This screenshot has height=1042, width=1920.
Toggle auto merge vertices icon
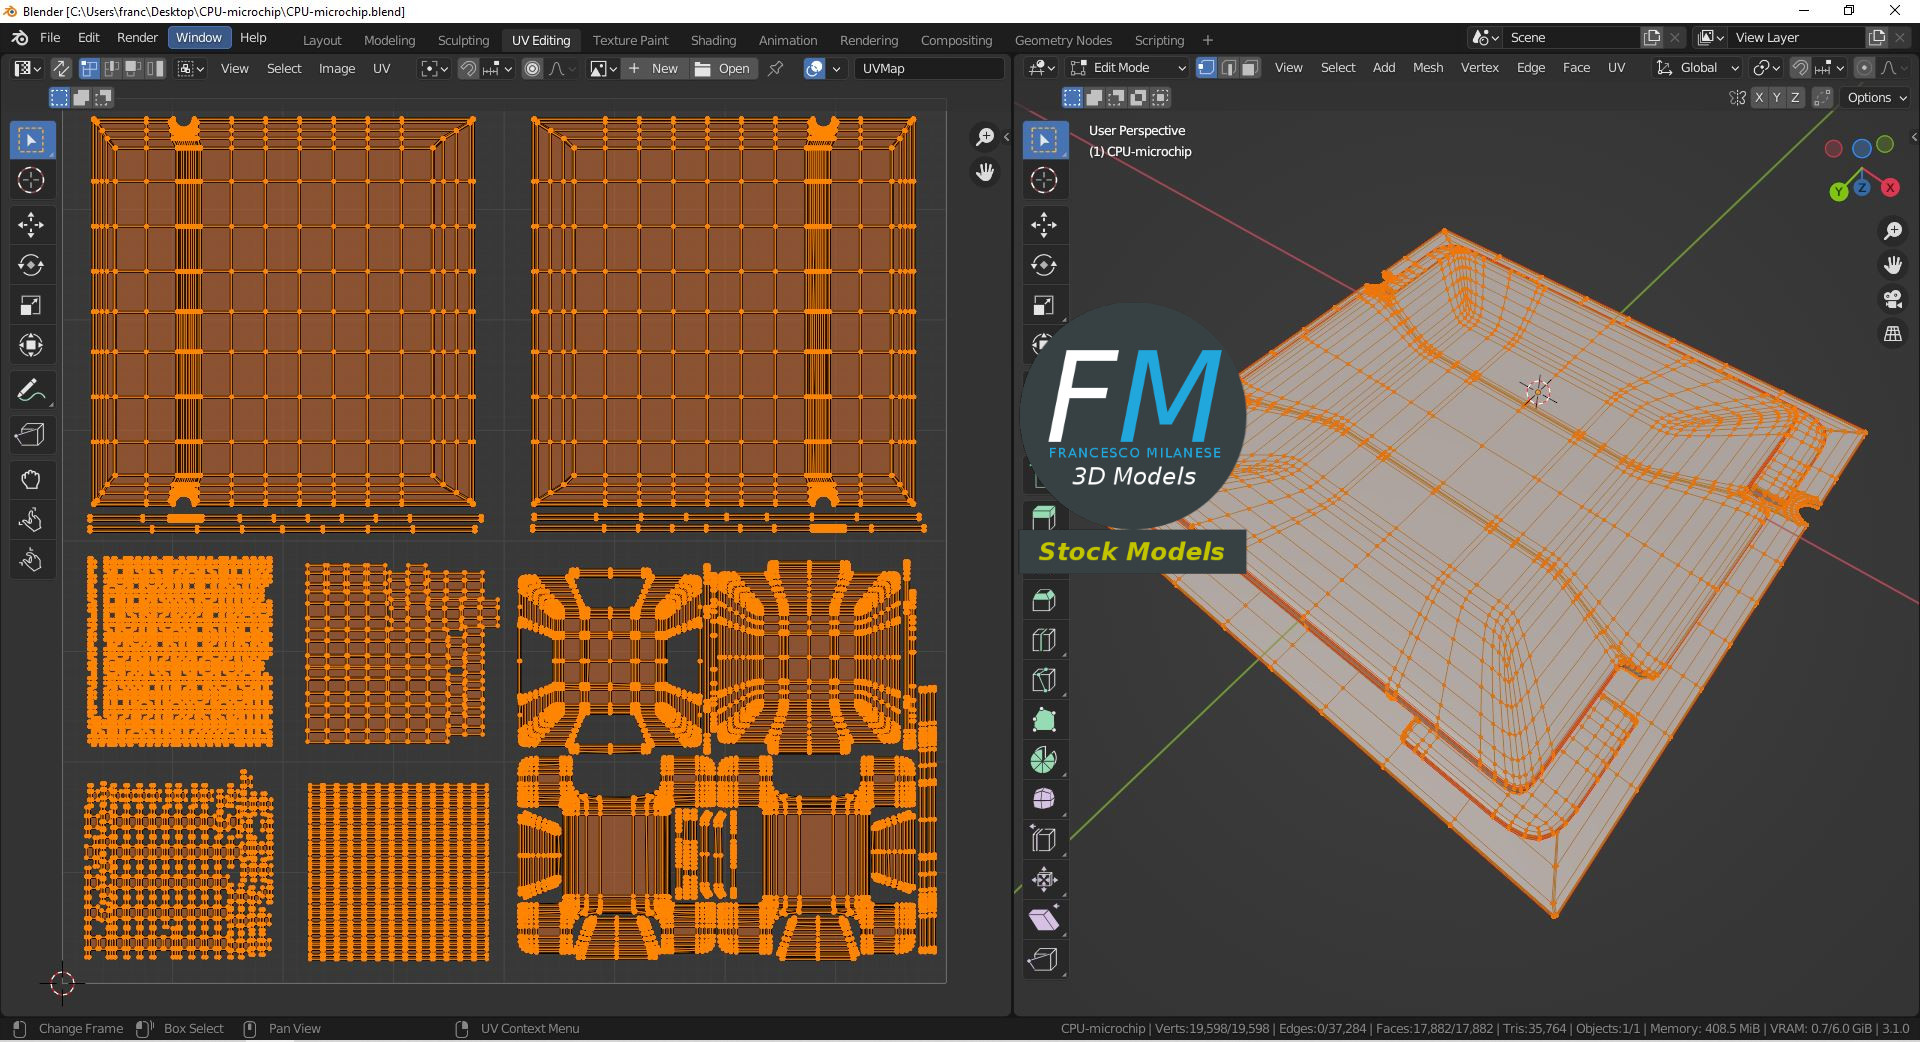1822,97
